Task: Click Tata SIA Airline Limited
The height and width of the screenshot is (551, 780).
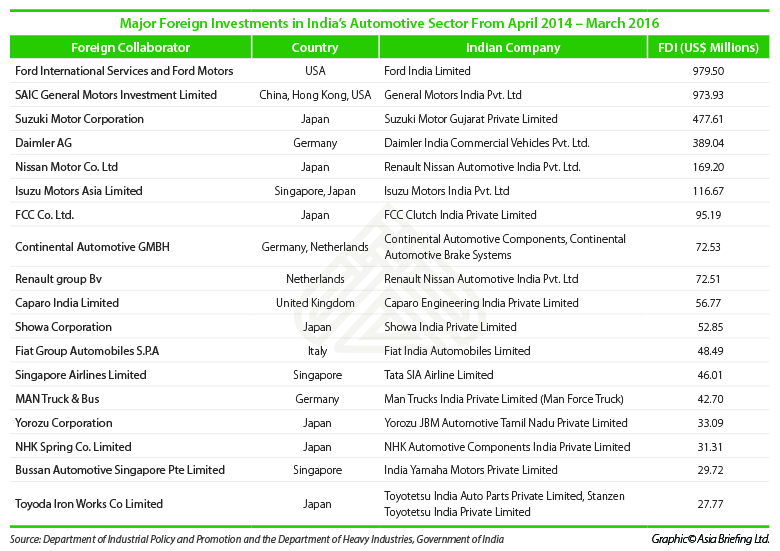Action: coord(439,375)
